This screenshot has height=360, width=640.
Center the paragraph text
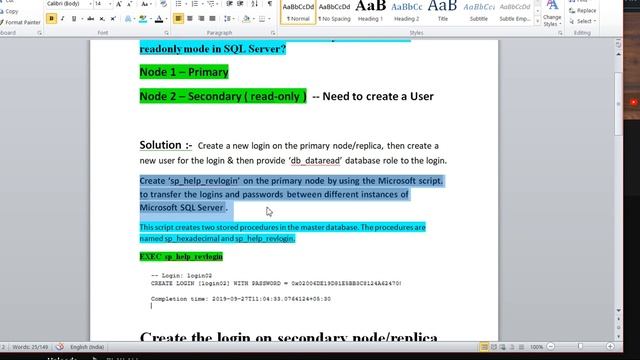190,19
